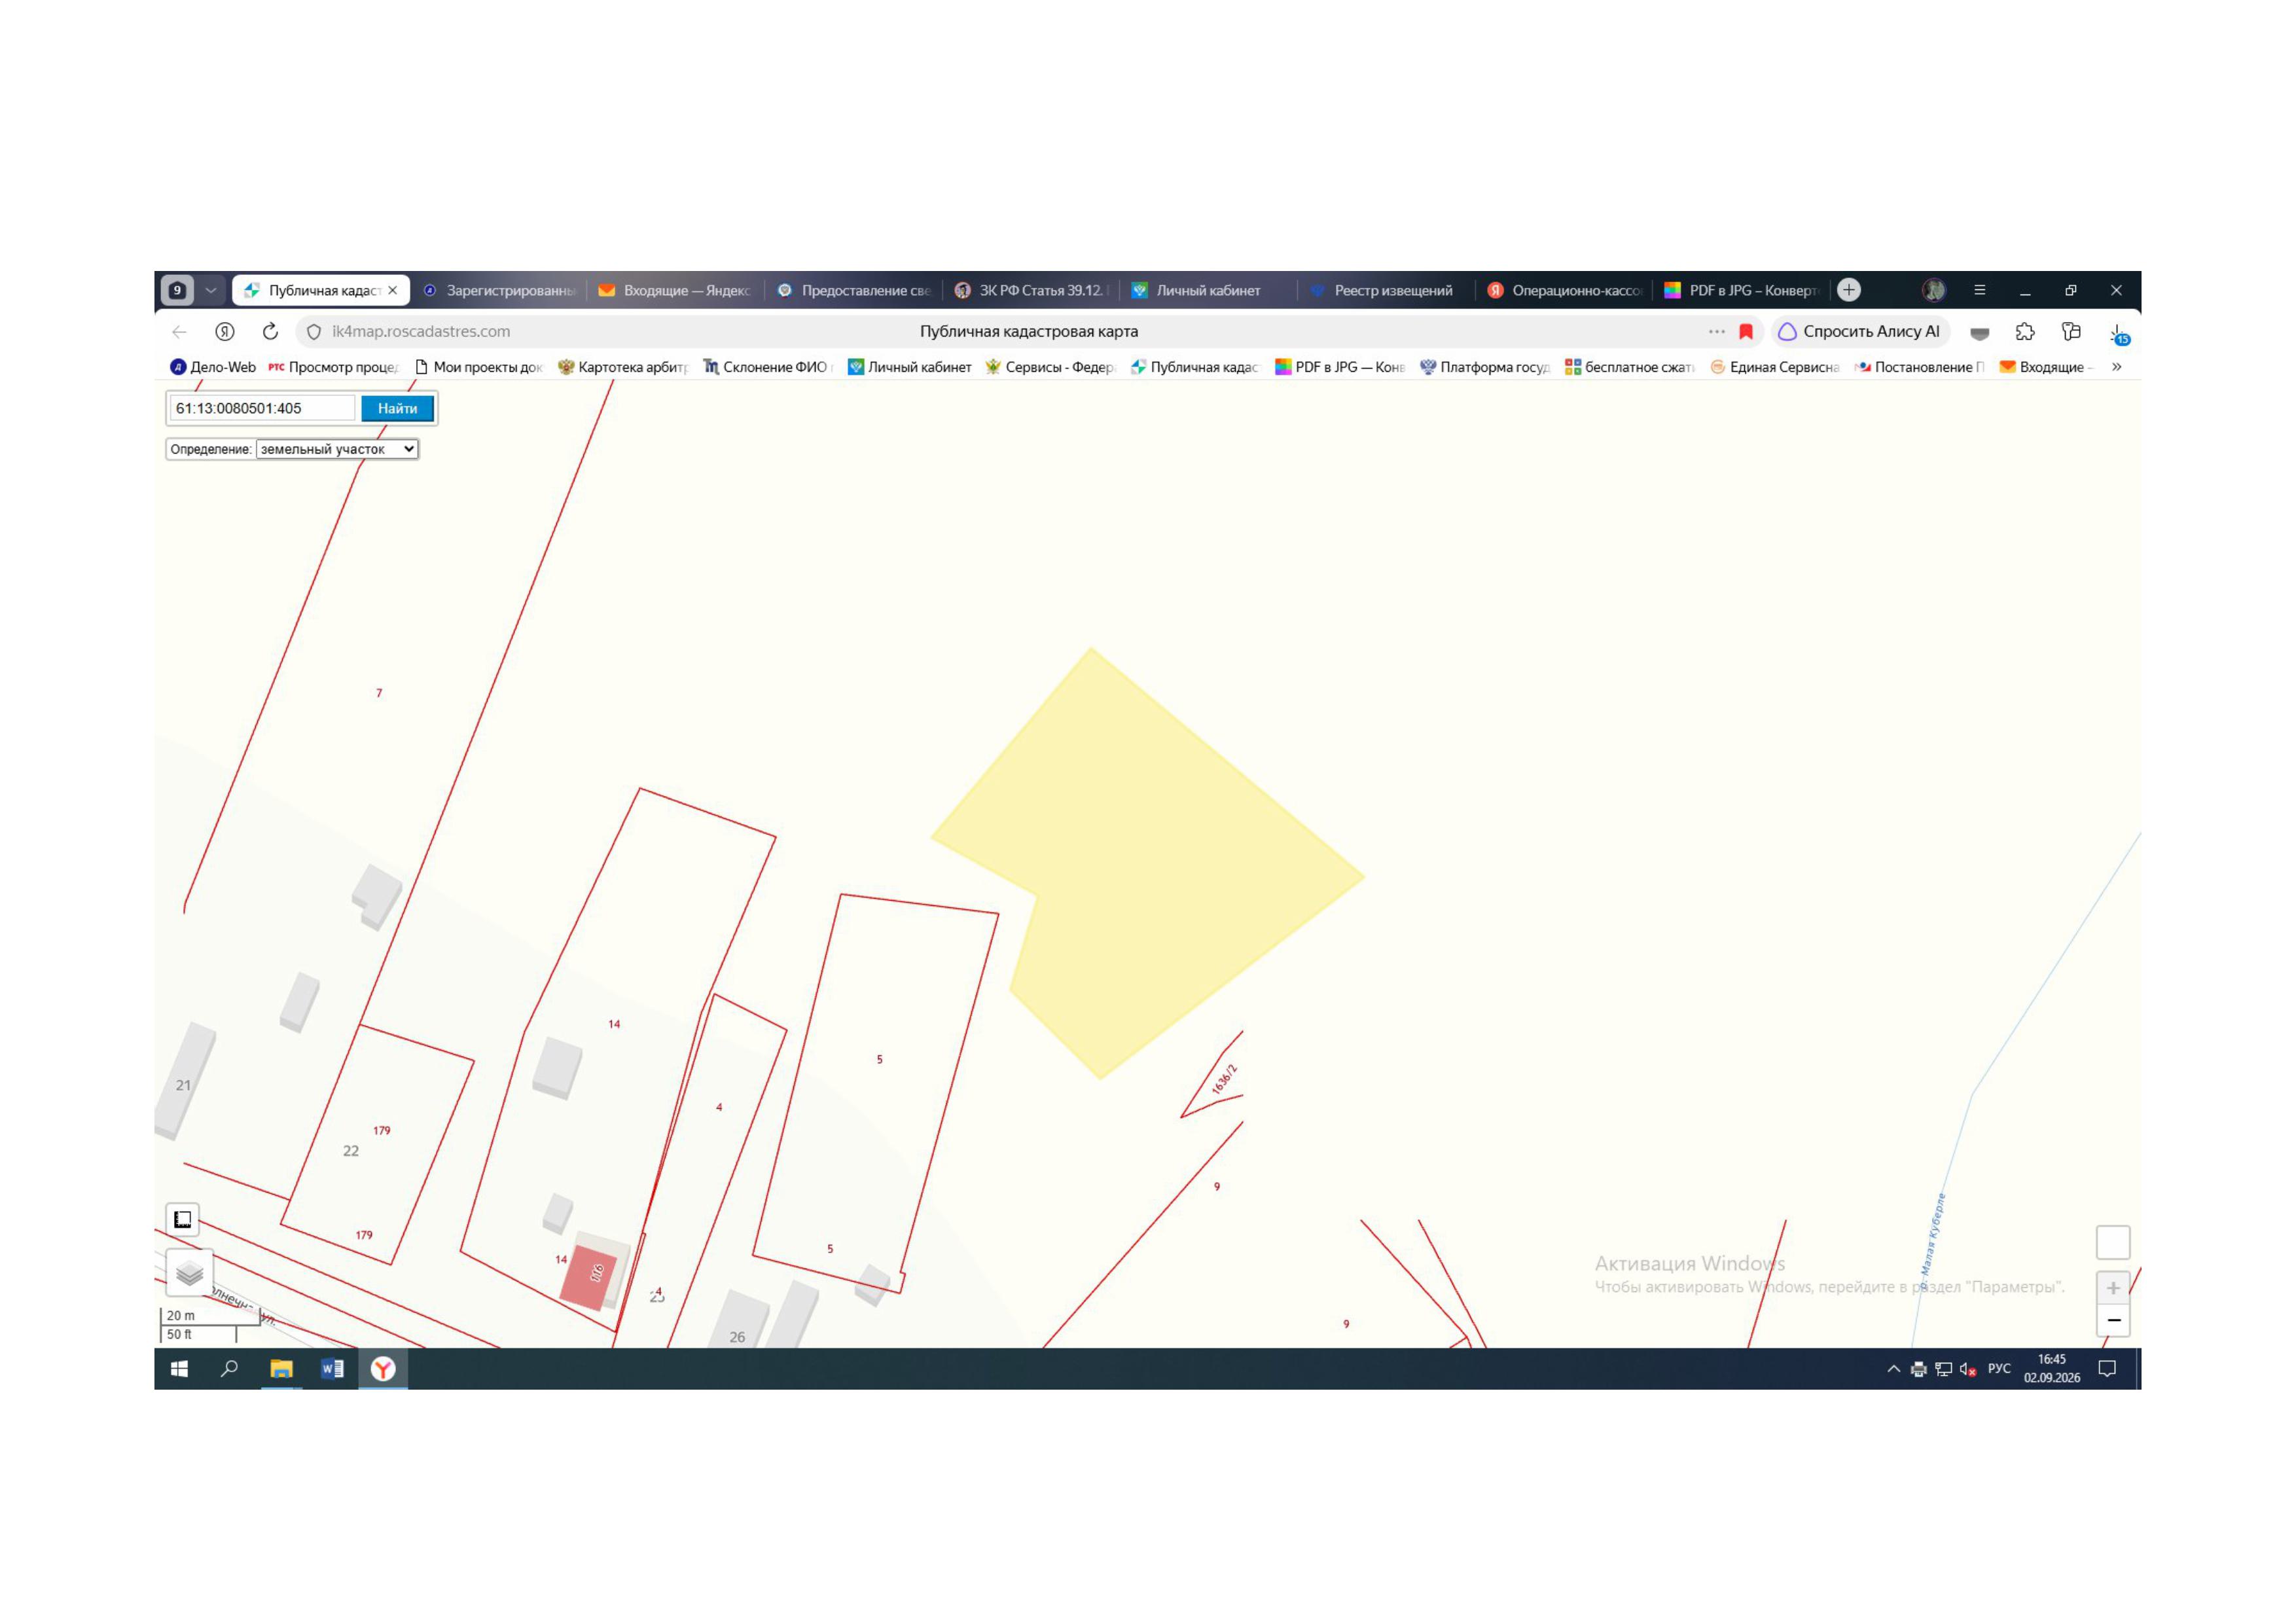The height and width of the screenshot is (1624, 2296).
Task: Open the measurement ruler tool on map
Action: pyautogui.click(x=182, y=1219)
